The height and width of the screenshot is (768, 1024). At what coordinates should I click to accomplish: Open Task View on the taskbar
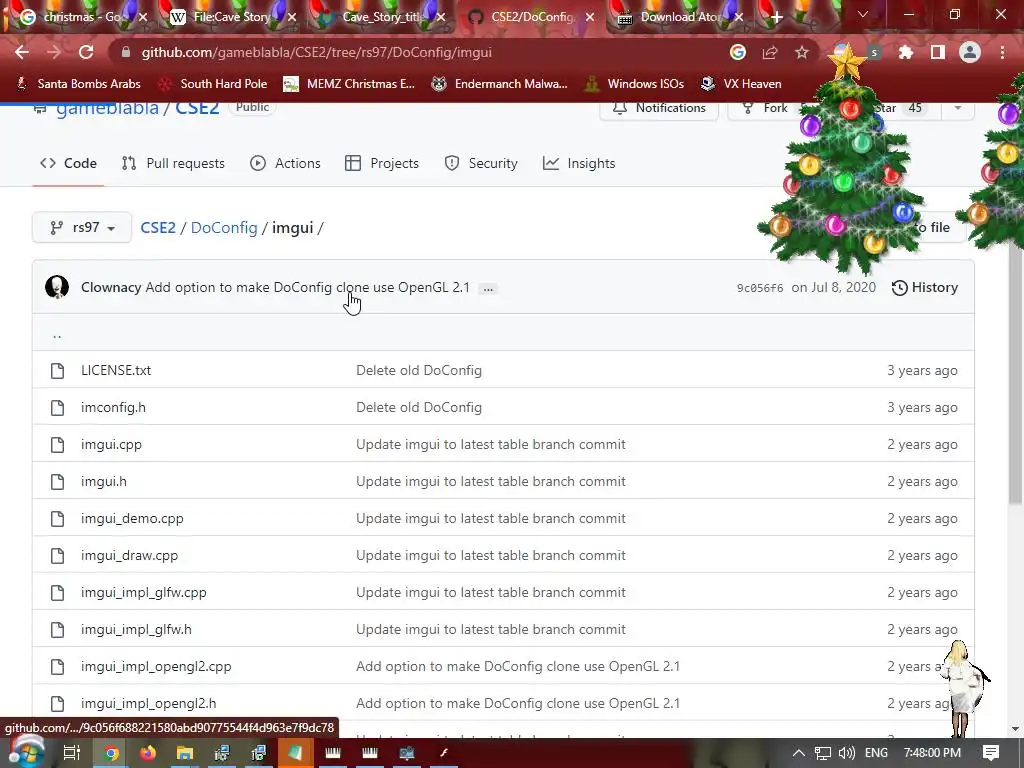click(71, 753)
